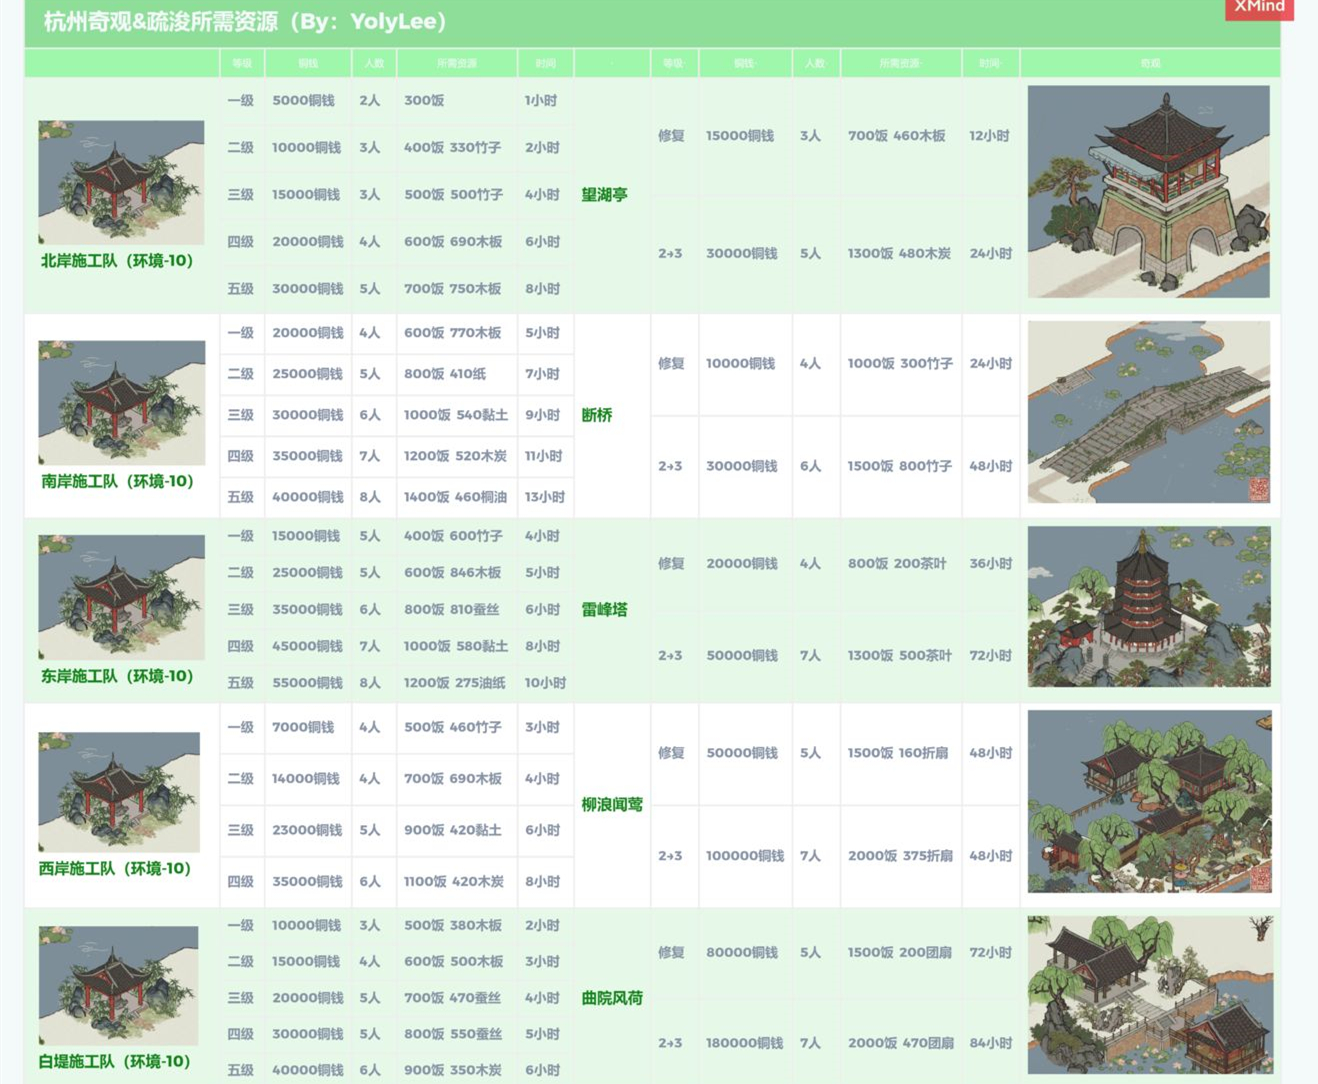The height and width of the screenshot is (1084, 1318).
Task: Select the cell 1000饭 540黏土
Action: [456, 414]
